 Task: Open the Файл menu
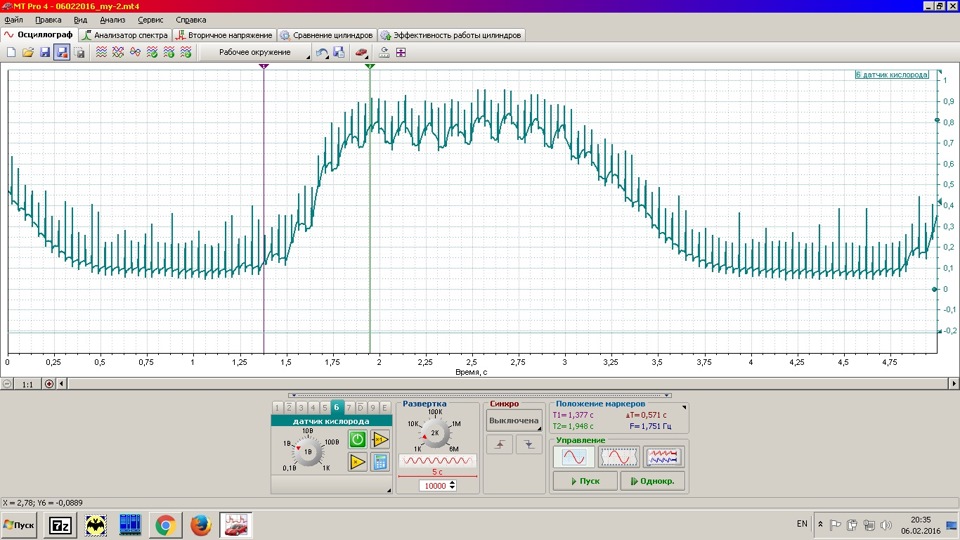13,20
